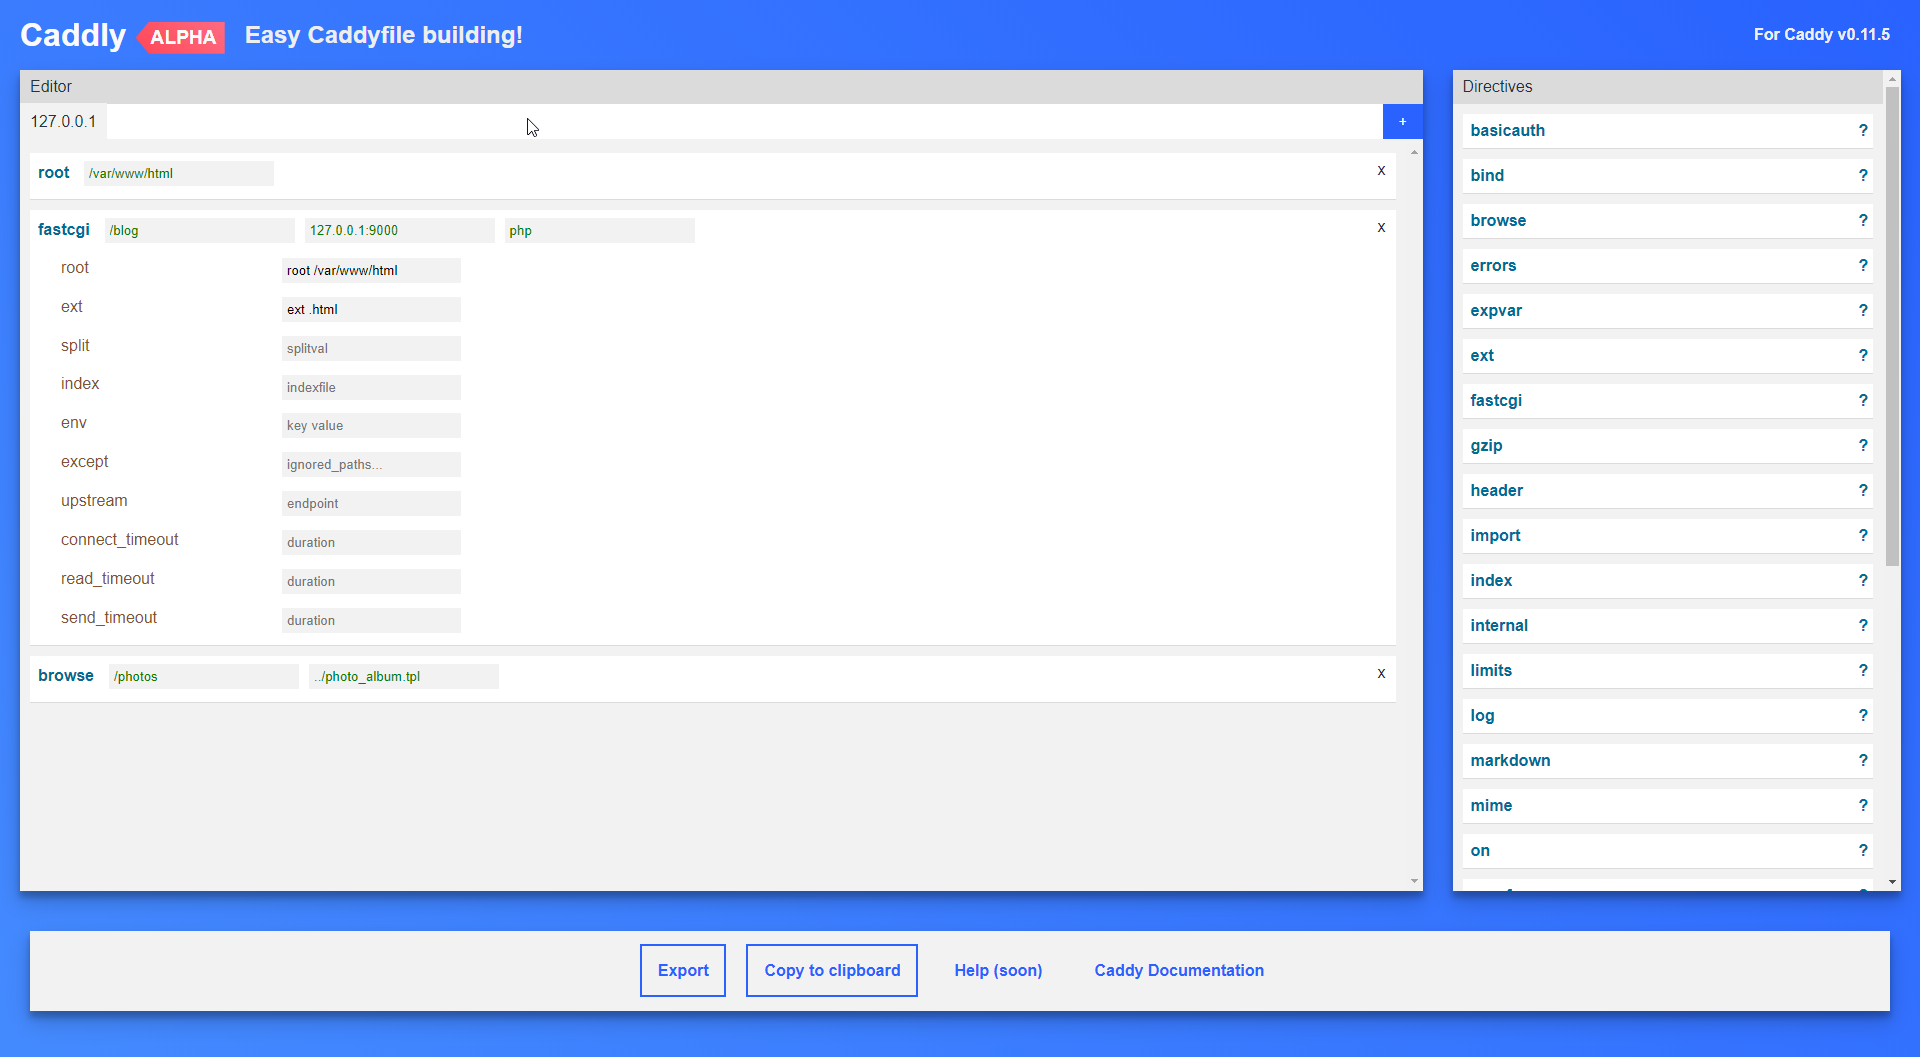Open help for import directive
This screenshot has width=1920, height=1057.
1863,535
